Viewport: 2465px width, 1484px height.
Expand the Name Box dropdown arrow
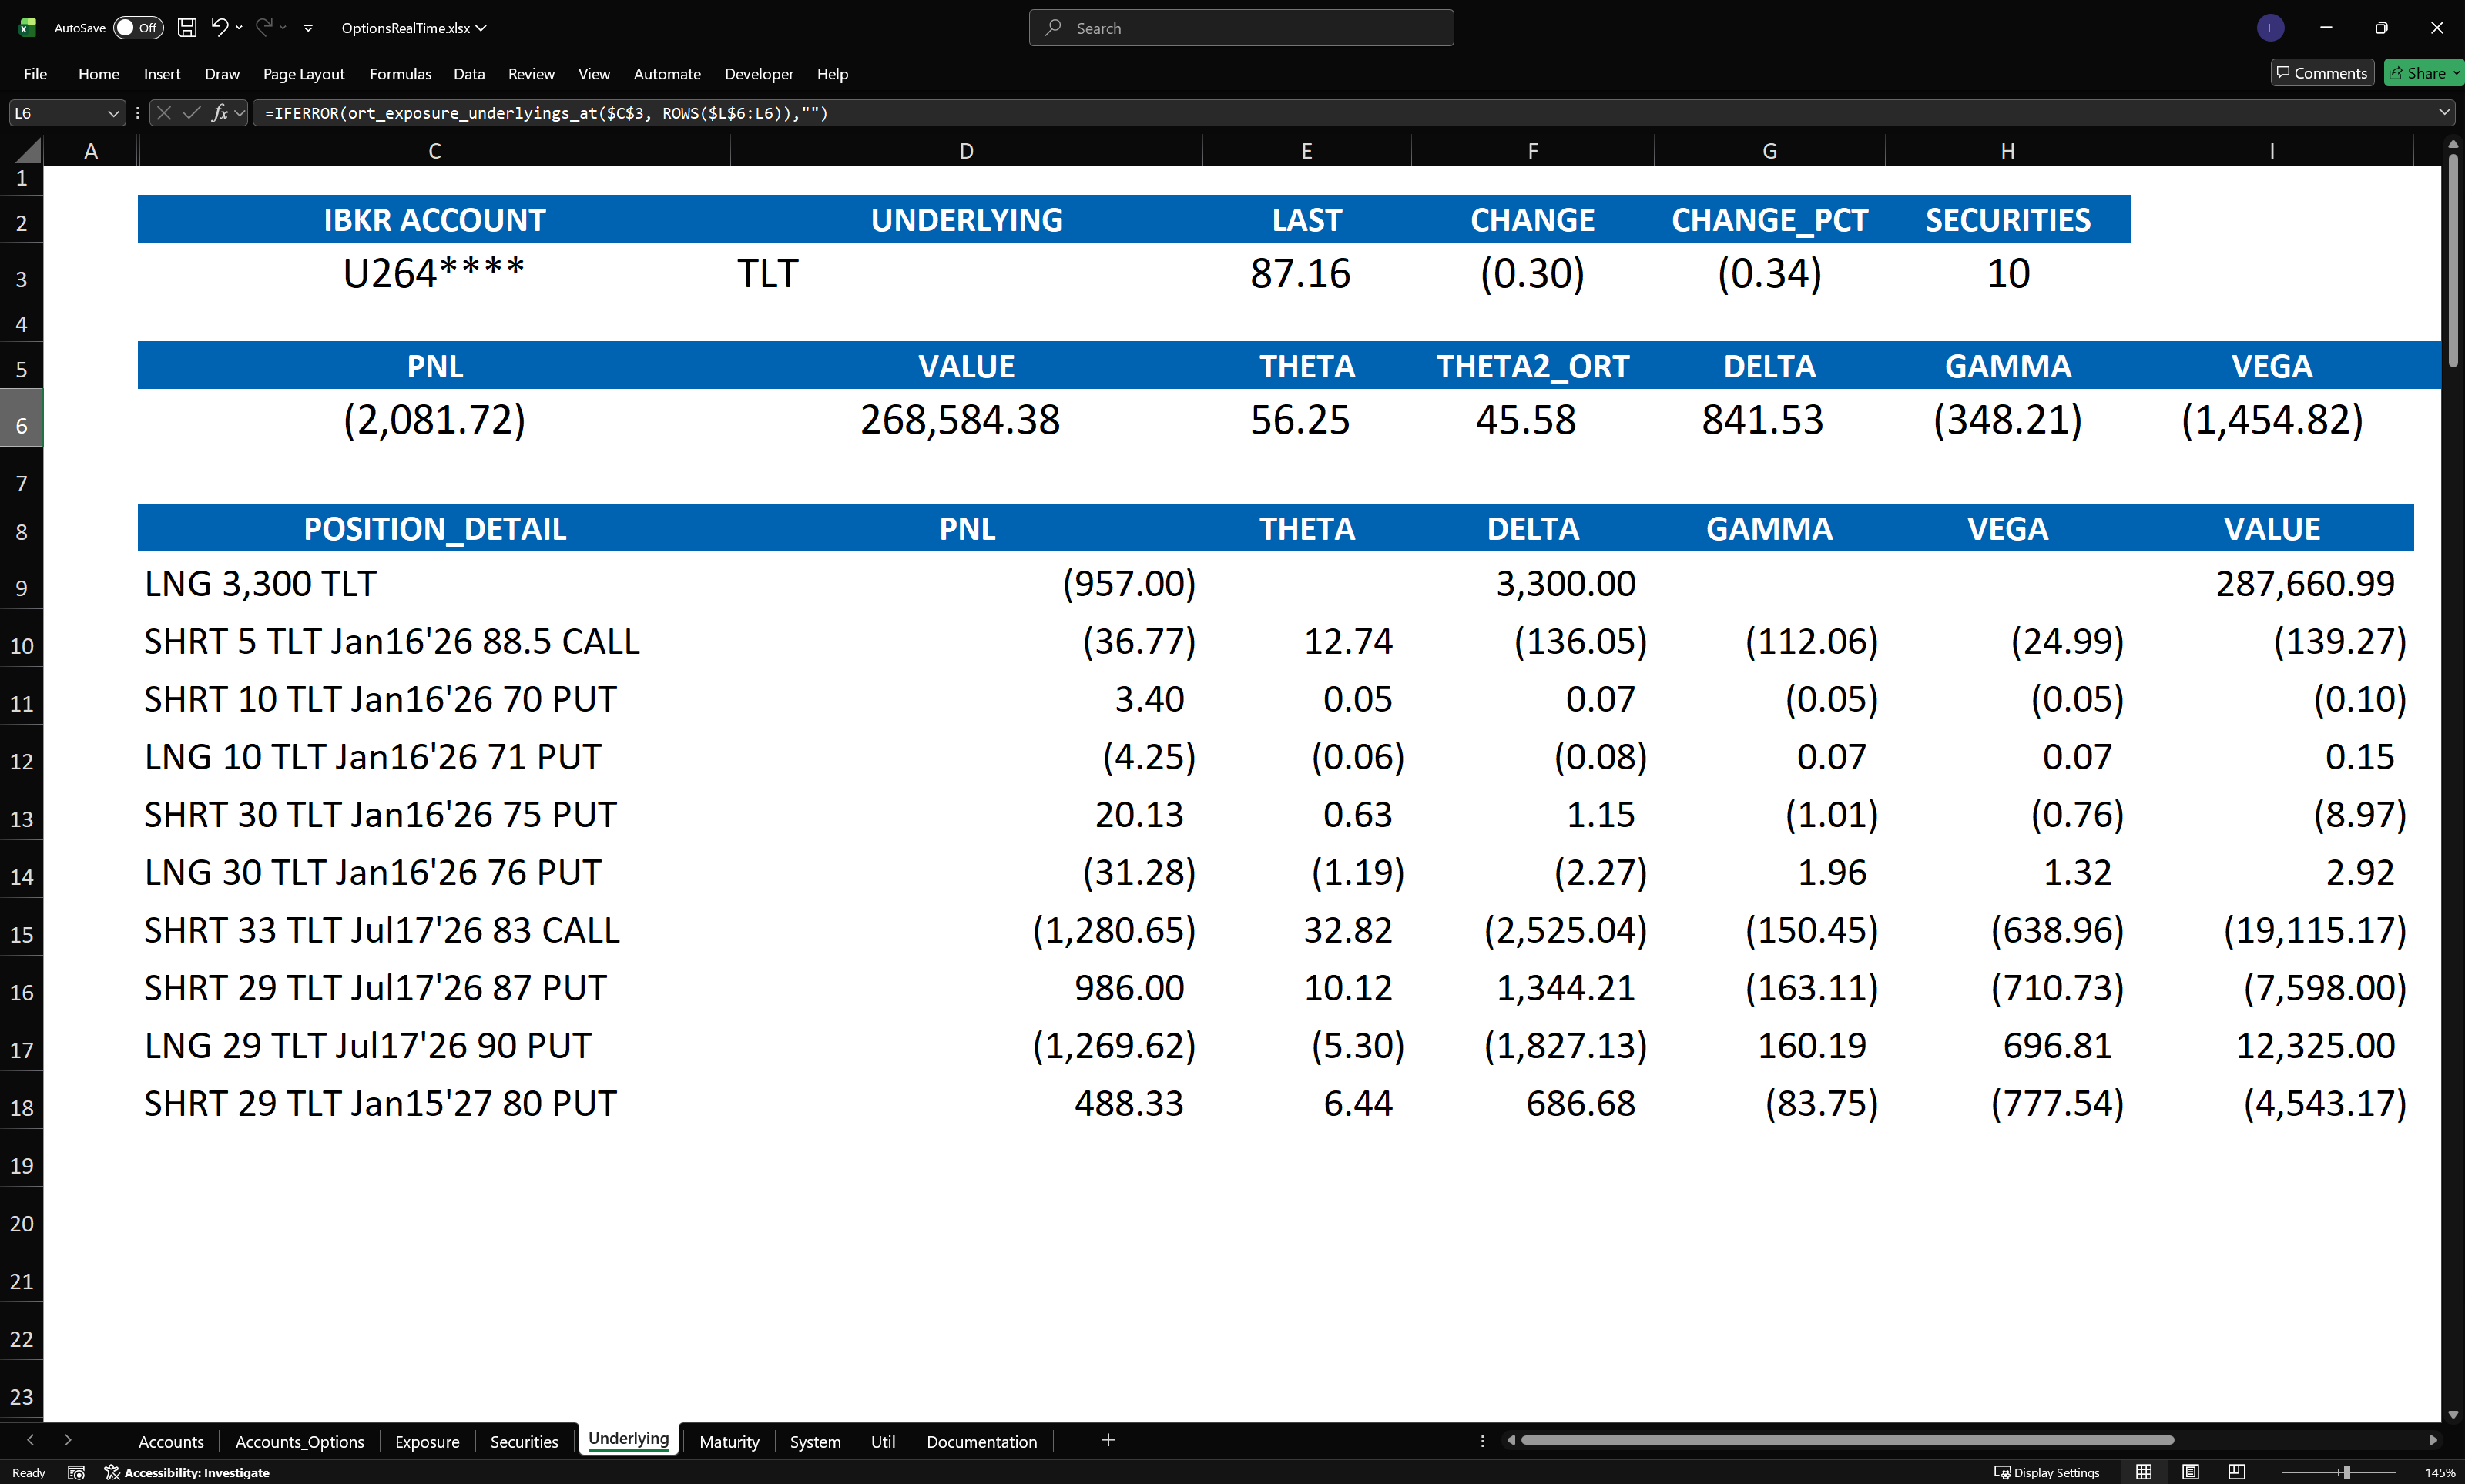coord(113,113)
